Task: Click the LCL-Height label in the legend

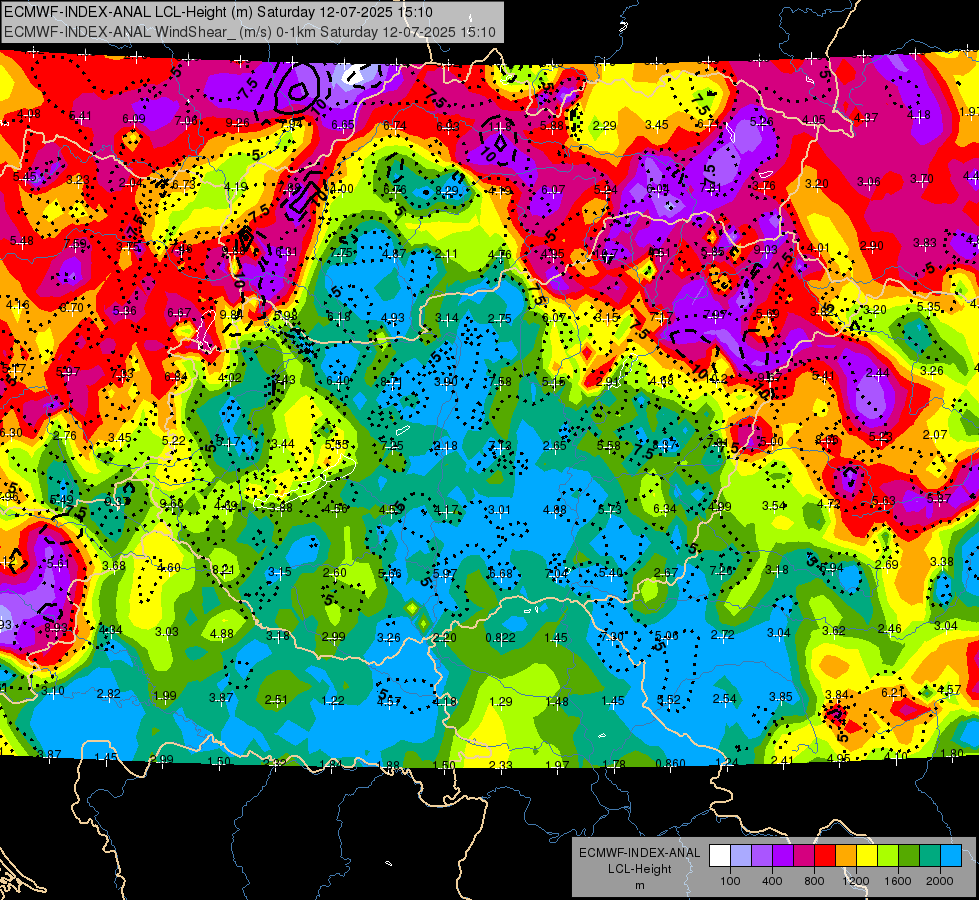Action: click(x=639, y=869)
